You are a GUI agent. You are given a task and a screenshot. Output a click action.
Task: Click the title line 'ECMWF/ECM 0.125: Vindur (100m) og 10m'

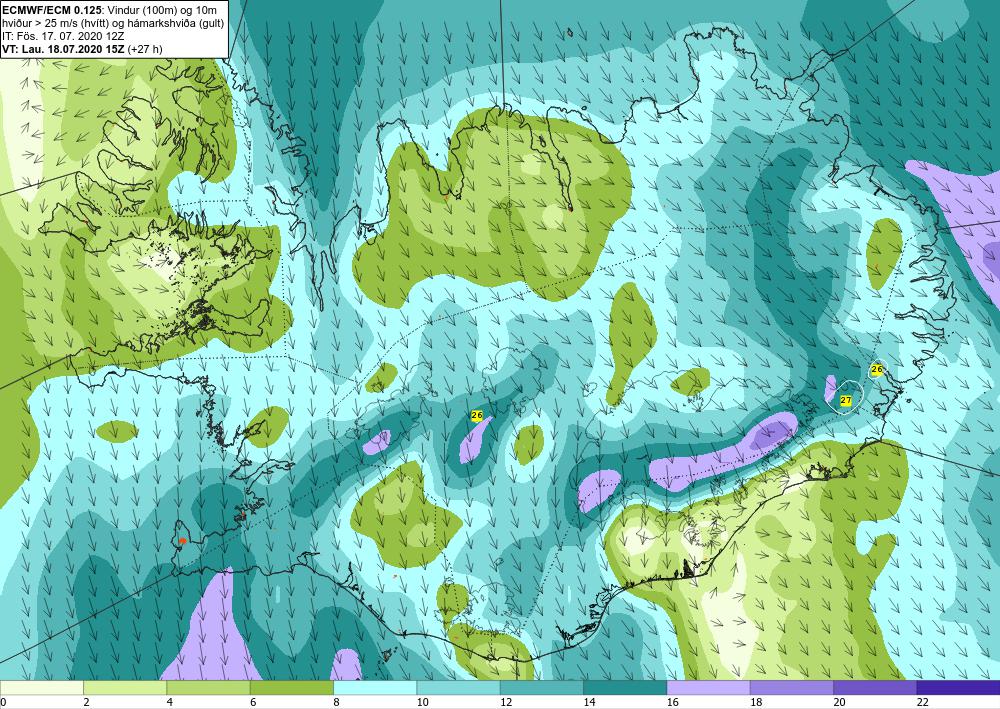point(109,10)
